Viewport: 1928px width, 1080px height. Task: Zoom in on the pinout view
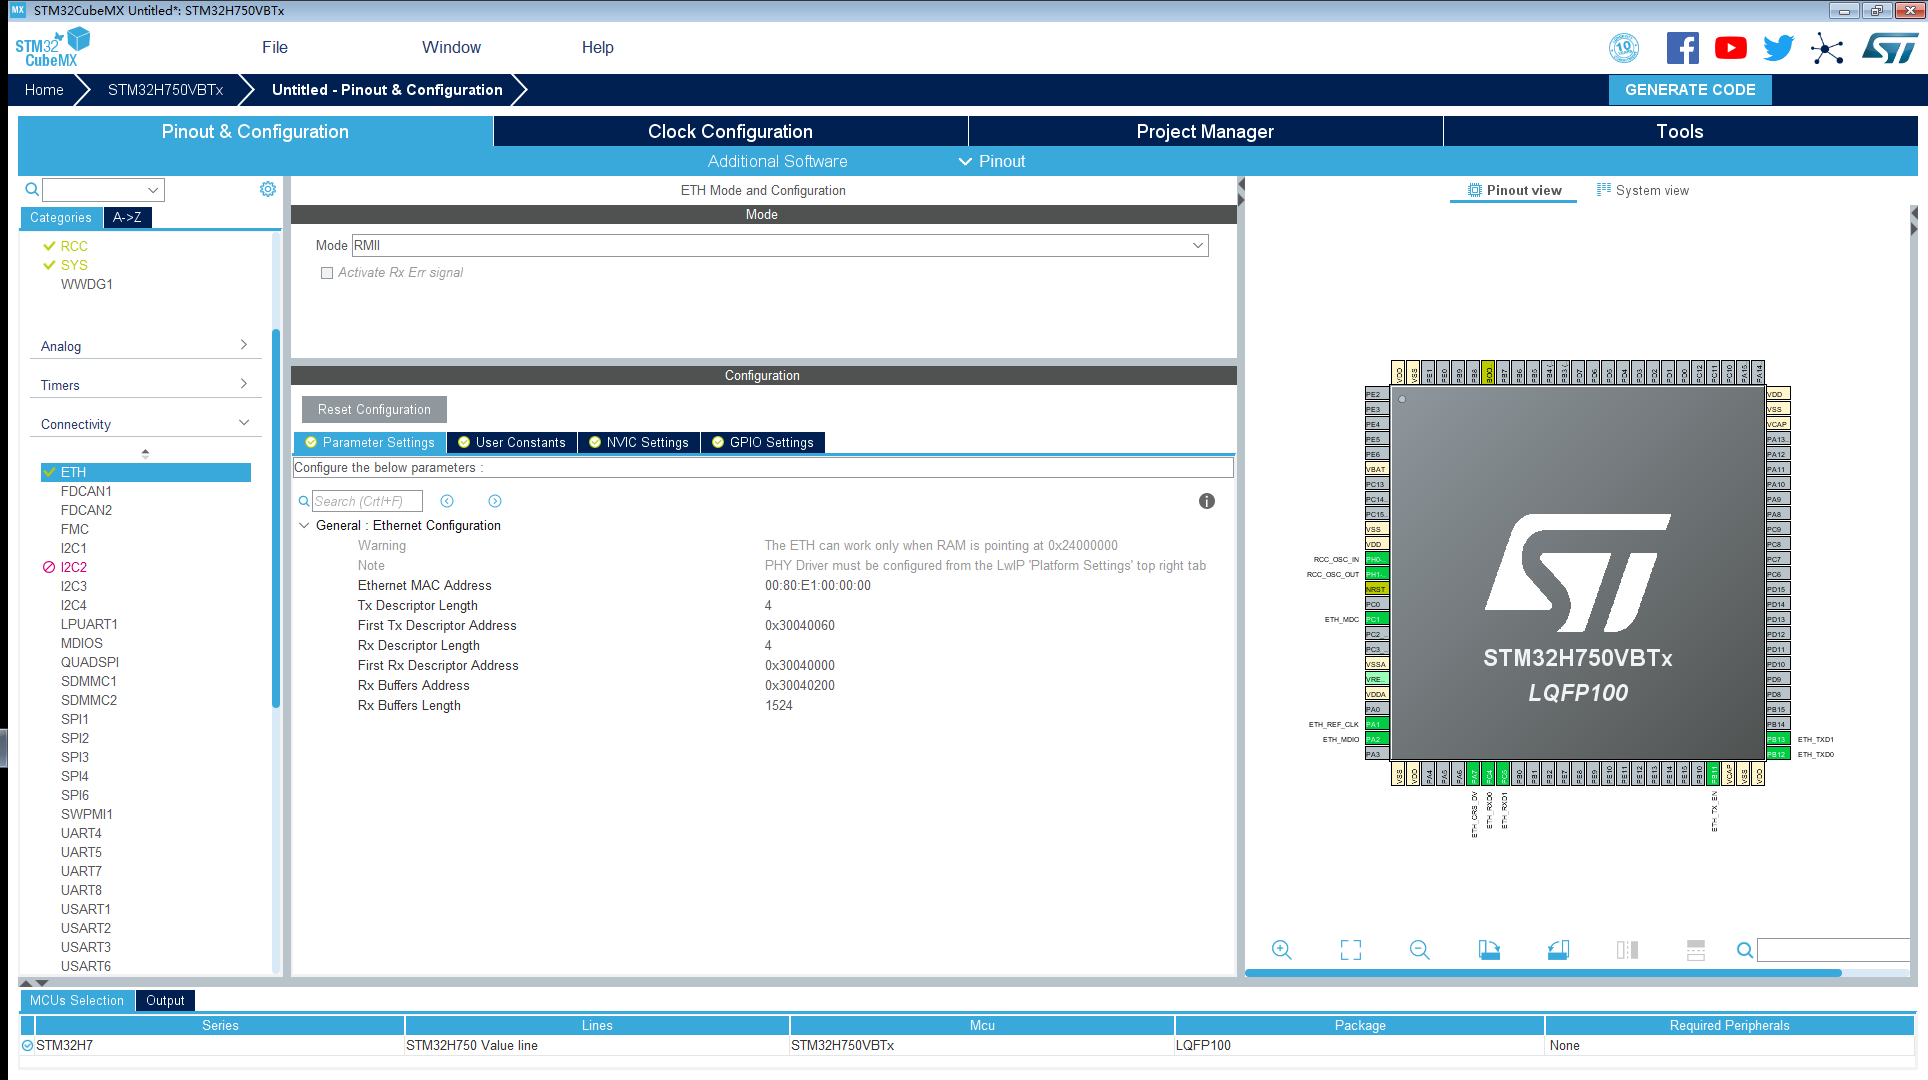[x=1281, y=950]
